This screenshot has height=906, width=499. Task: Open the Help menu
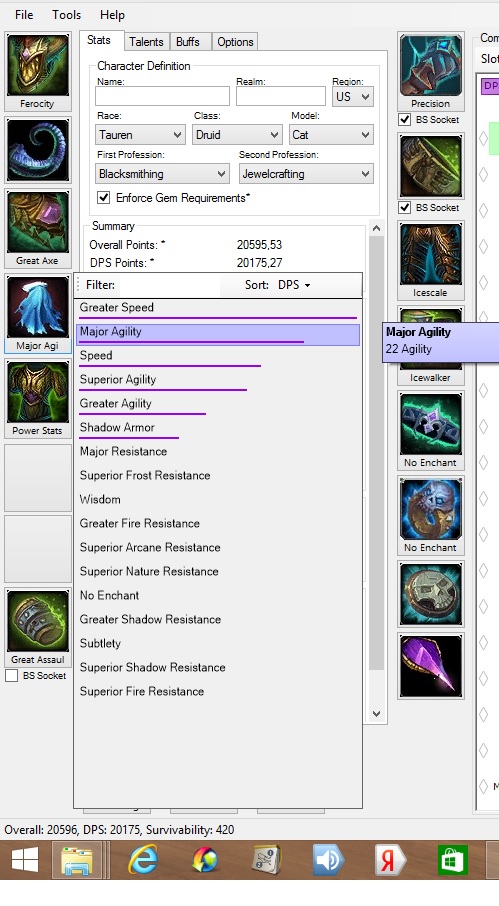(x=112, y=15)
